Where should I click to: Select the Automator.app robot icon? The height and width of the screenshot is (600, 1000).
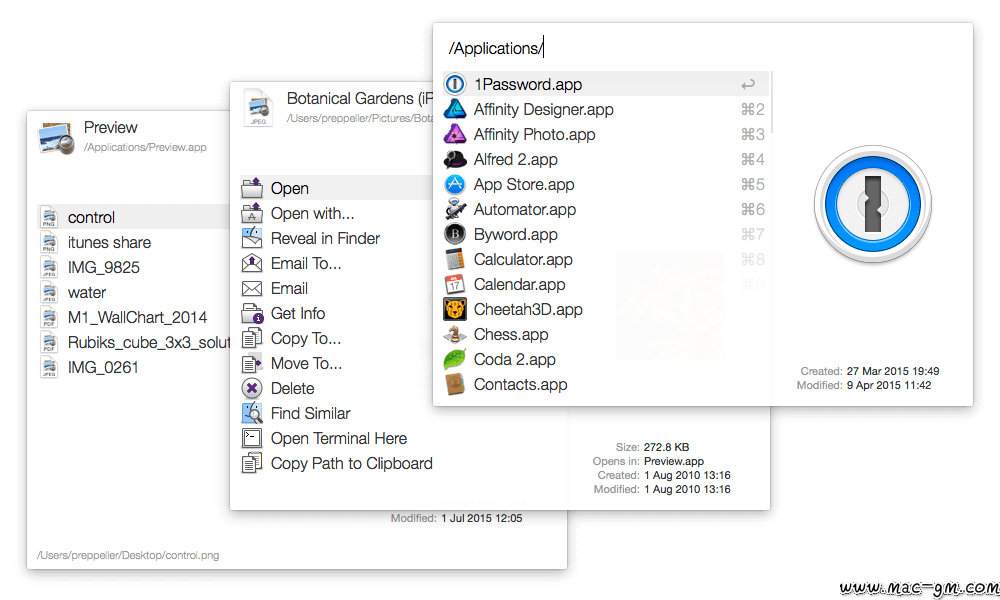point(455,209)
